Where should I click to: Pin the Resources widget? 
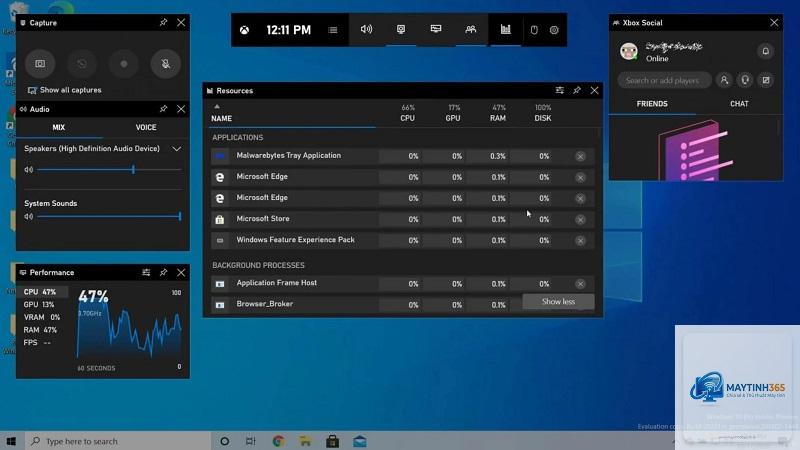[x=577, y=90]
